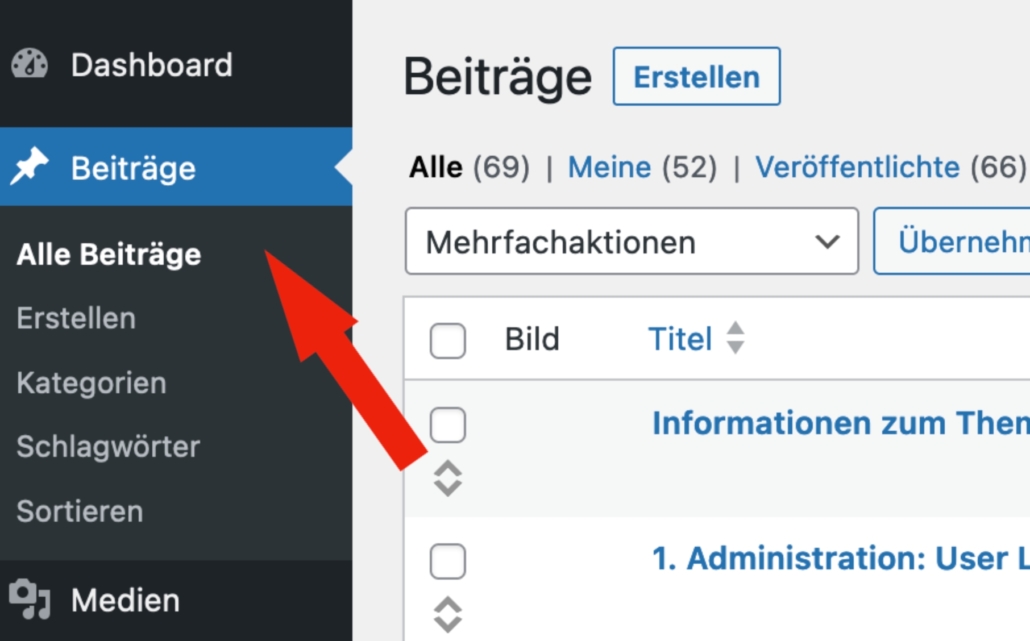1030x641 pixels.
Task: Select Erstellen in the sidebar submenu
Action: coord(76,319)
